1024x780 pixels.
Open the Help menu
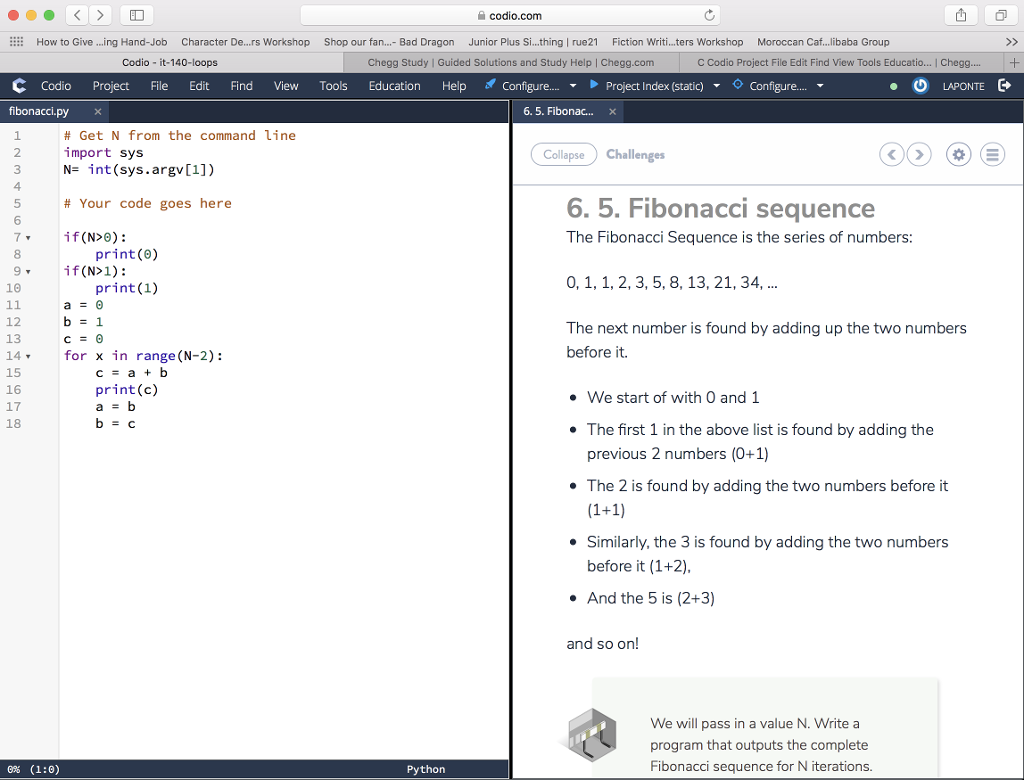point(454,86)
